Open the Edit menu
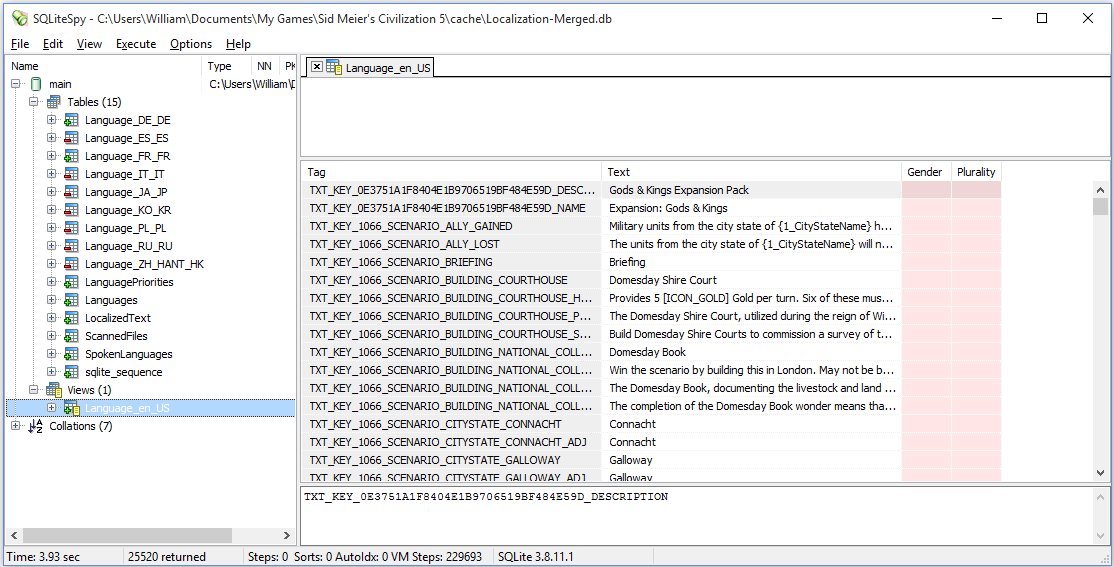This screenshot has width=1114, height=567. point(53,44)
